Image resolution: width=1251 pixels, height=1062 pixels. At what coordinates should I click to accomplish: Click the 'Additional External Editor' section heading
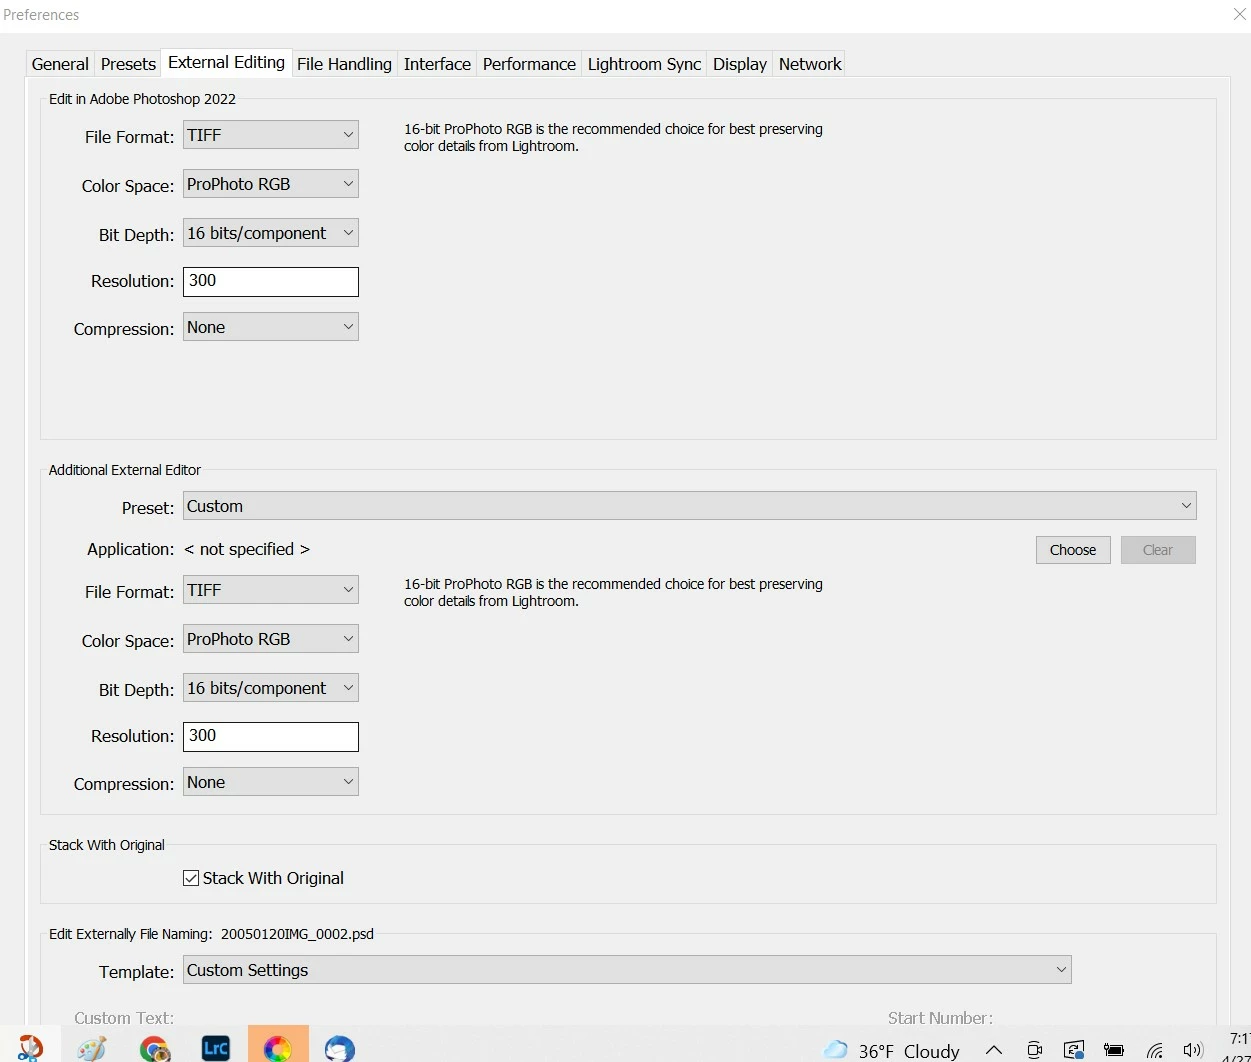(125, 470)
